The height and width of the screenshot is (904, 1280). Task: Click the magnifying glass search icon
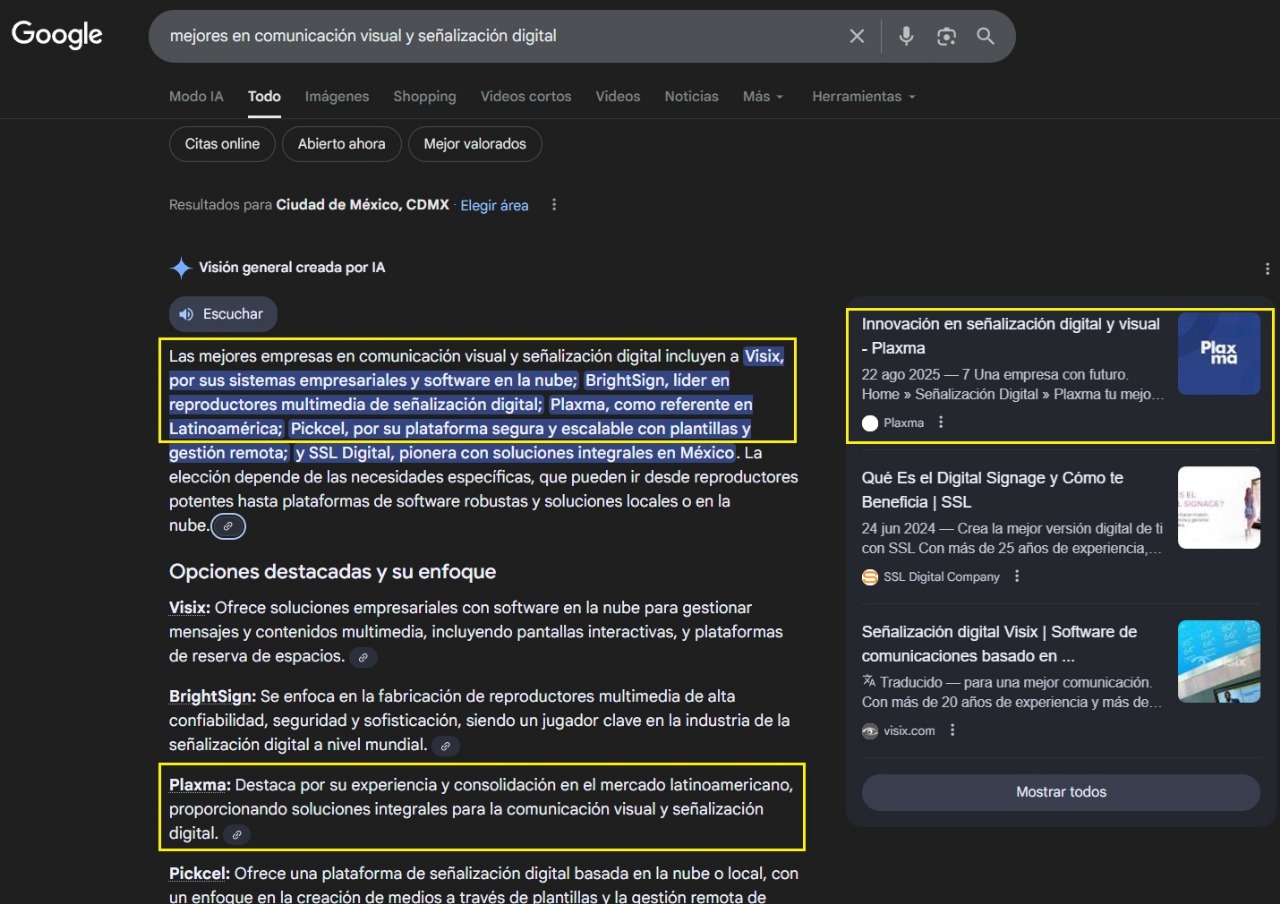click(x=985, y=36)
